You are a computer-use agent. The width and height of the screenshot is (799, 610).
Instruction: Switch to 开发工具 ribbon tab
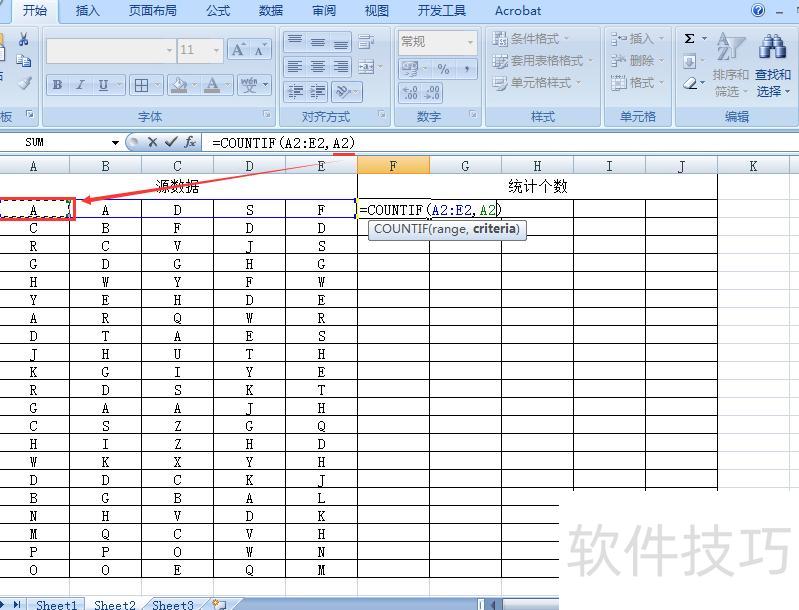(x=442, y=10)
